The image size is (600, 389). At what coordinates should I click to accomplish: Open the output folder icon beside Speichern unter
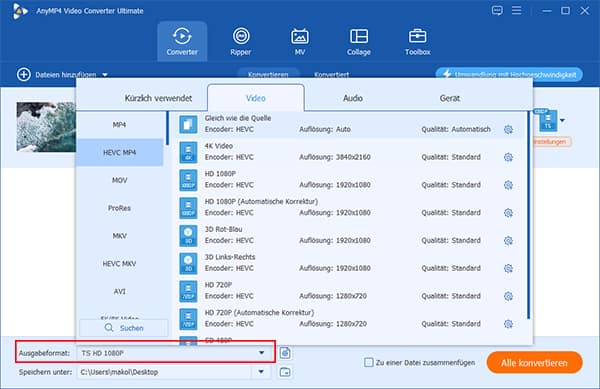(x=285, y=372)
